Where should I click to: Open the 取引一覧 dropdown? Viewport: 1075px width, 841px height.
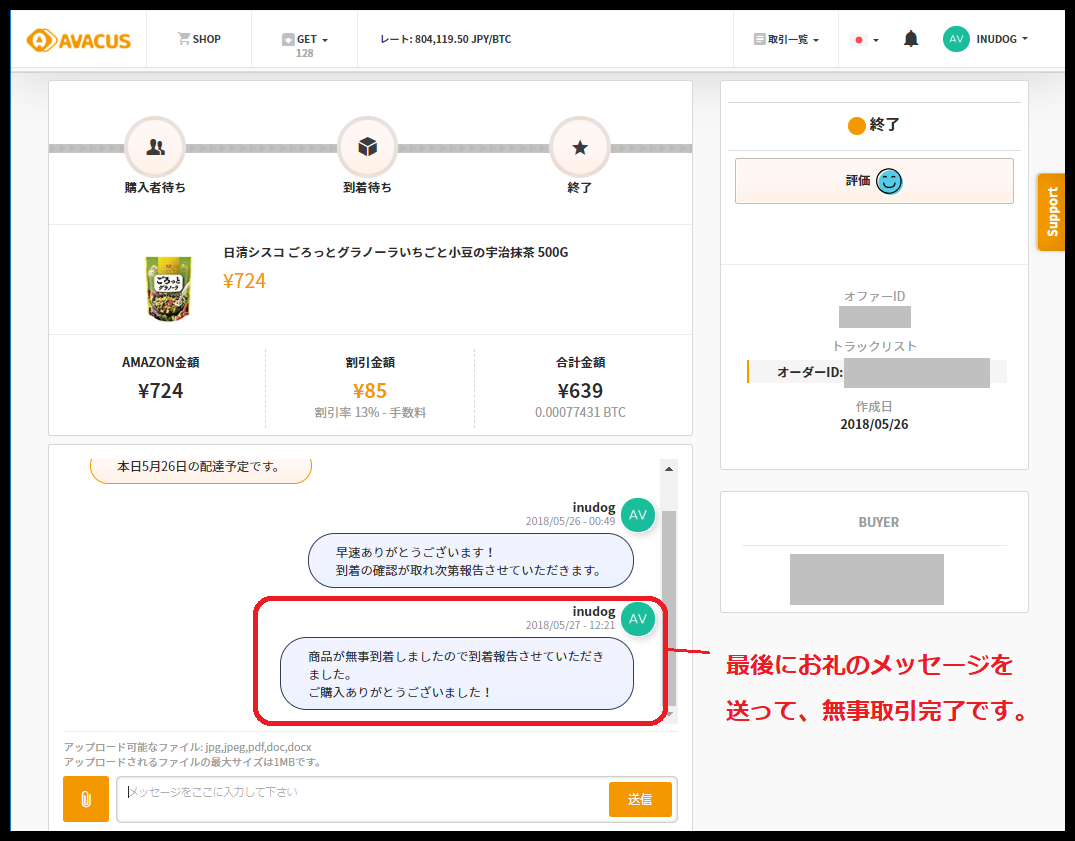tap(786, 40)
